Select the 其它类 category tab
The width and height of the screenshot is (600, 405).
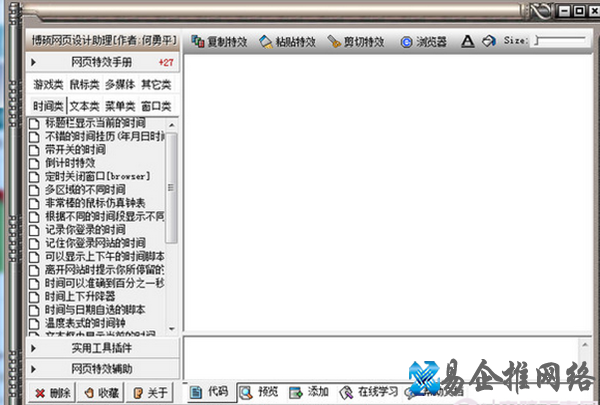pos(156,84)
